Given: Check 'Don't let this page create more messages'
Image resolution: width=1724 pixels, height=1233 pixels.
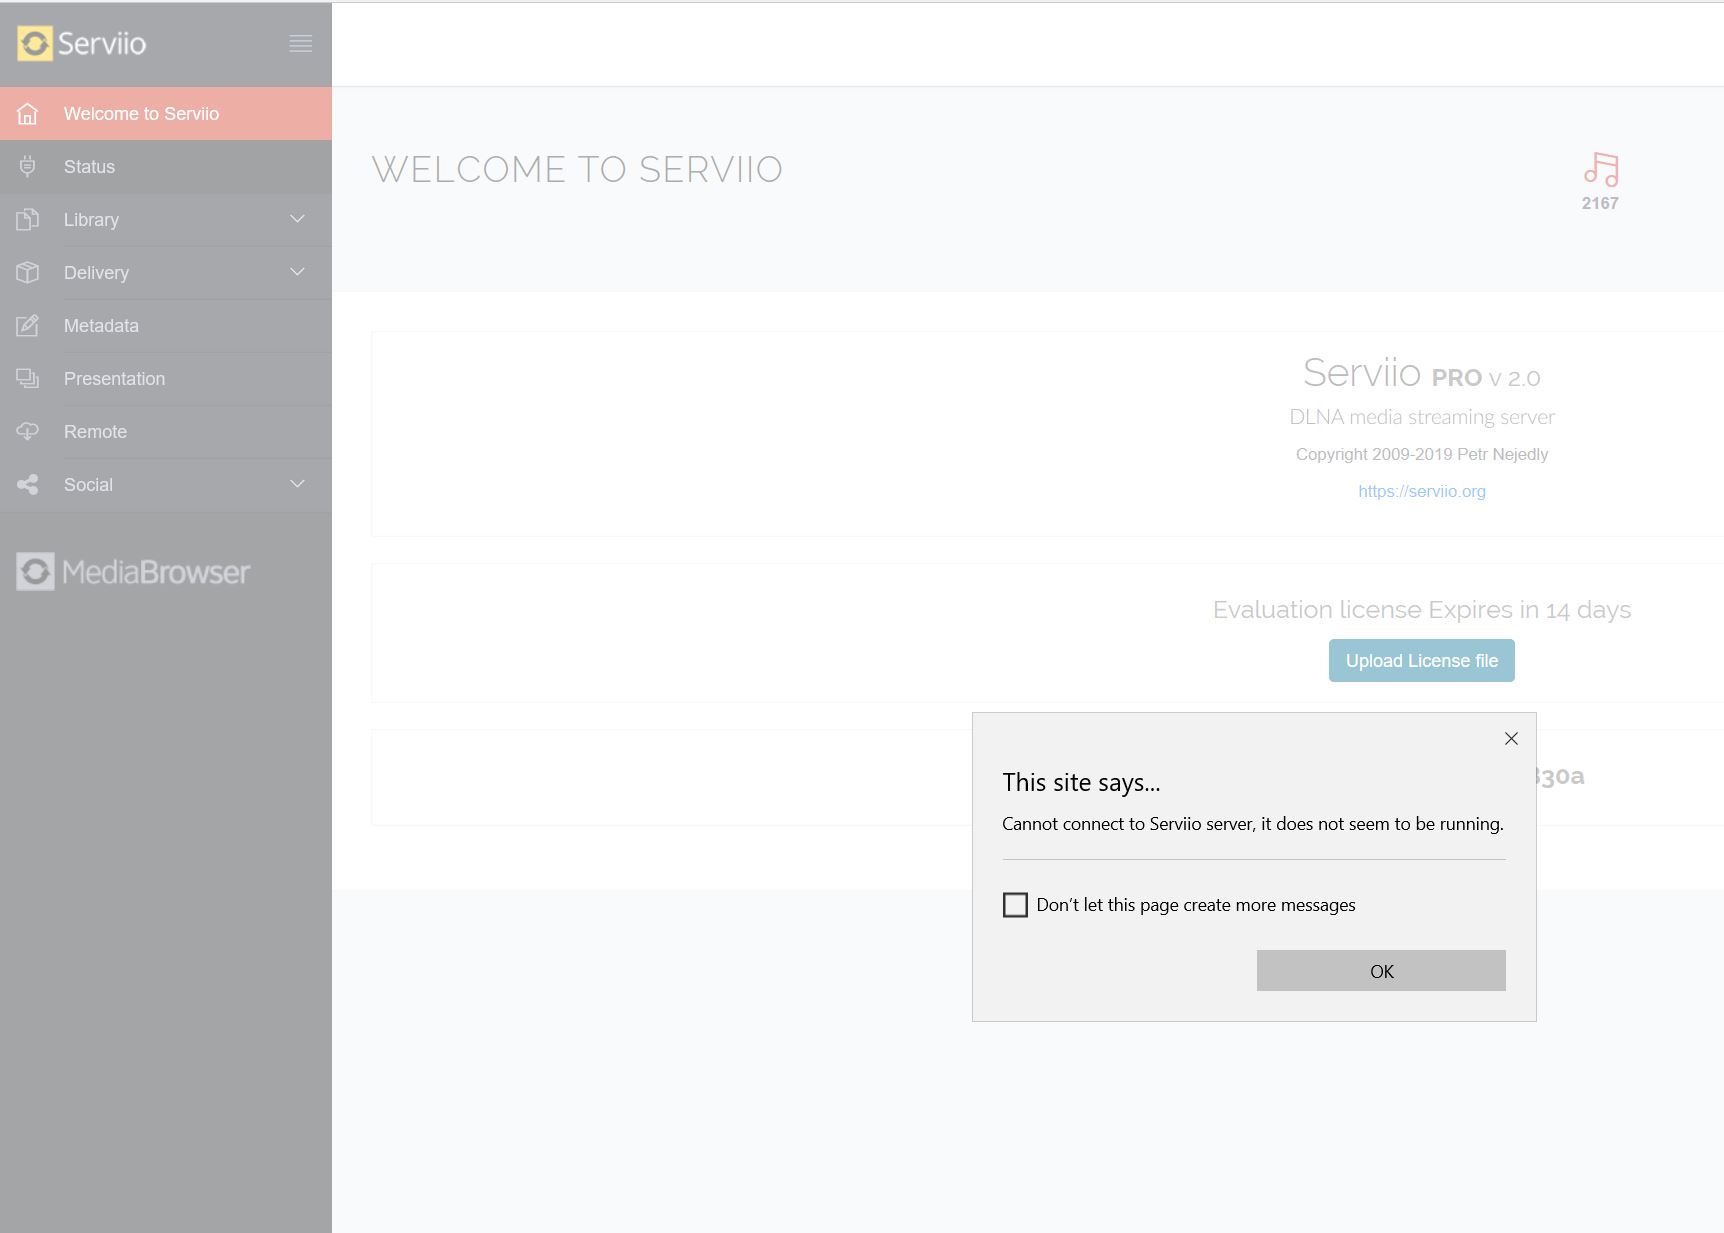Looking at the screenshot, I should (1015, 905).
